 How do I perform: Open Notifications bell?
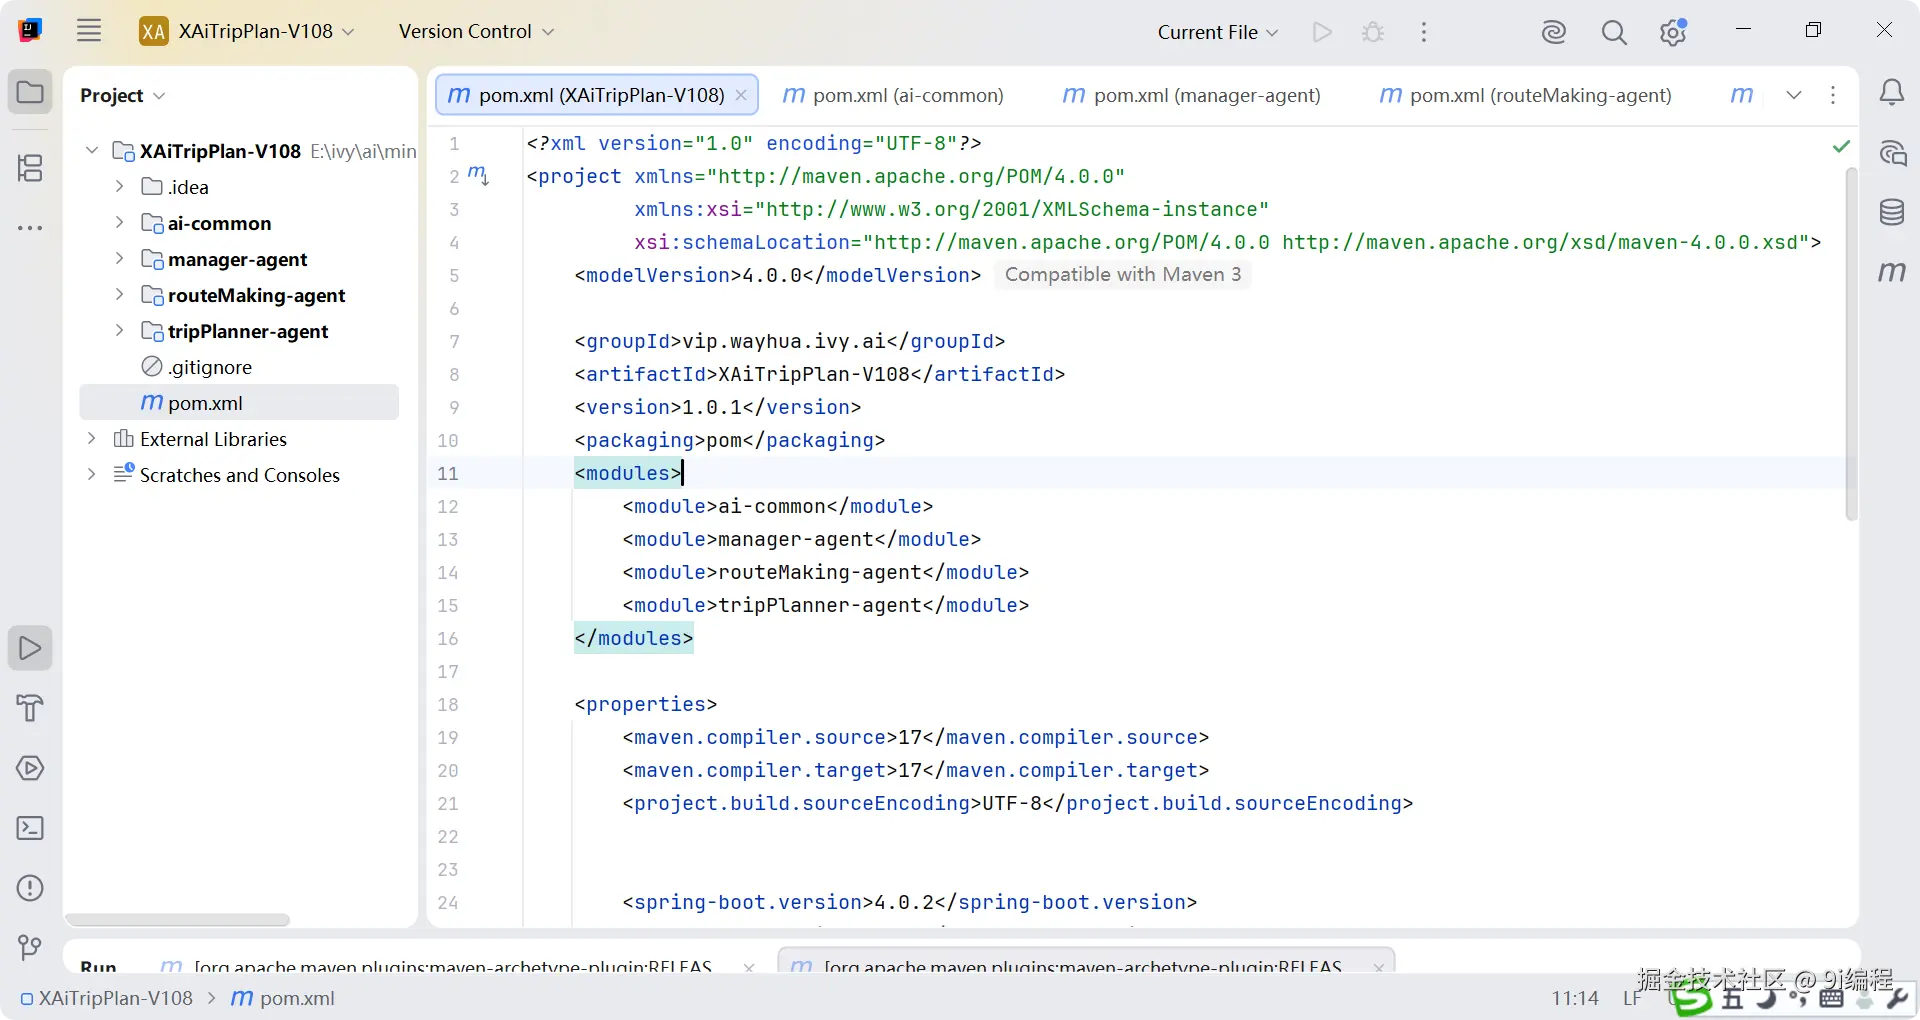(1891, 93)
